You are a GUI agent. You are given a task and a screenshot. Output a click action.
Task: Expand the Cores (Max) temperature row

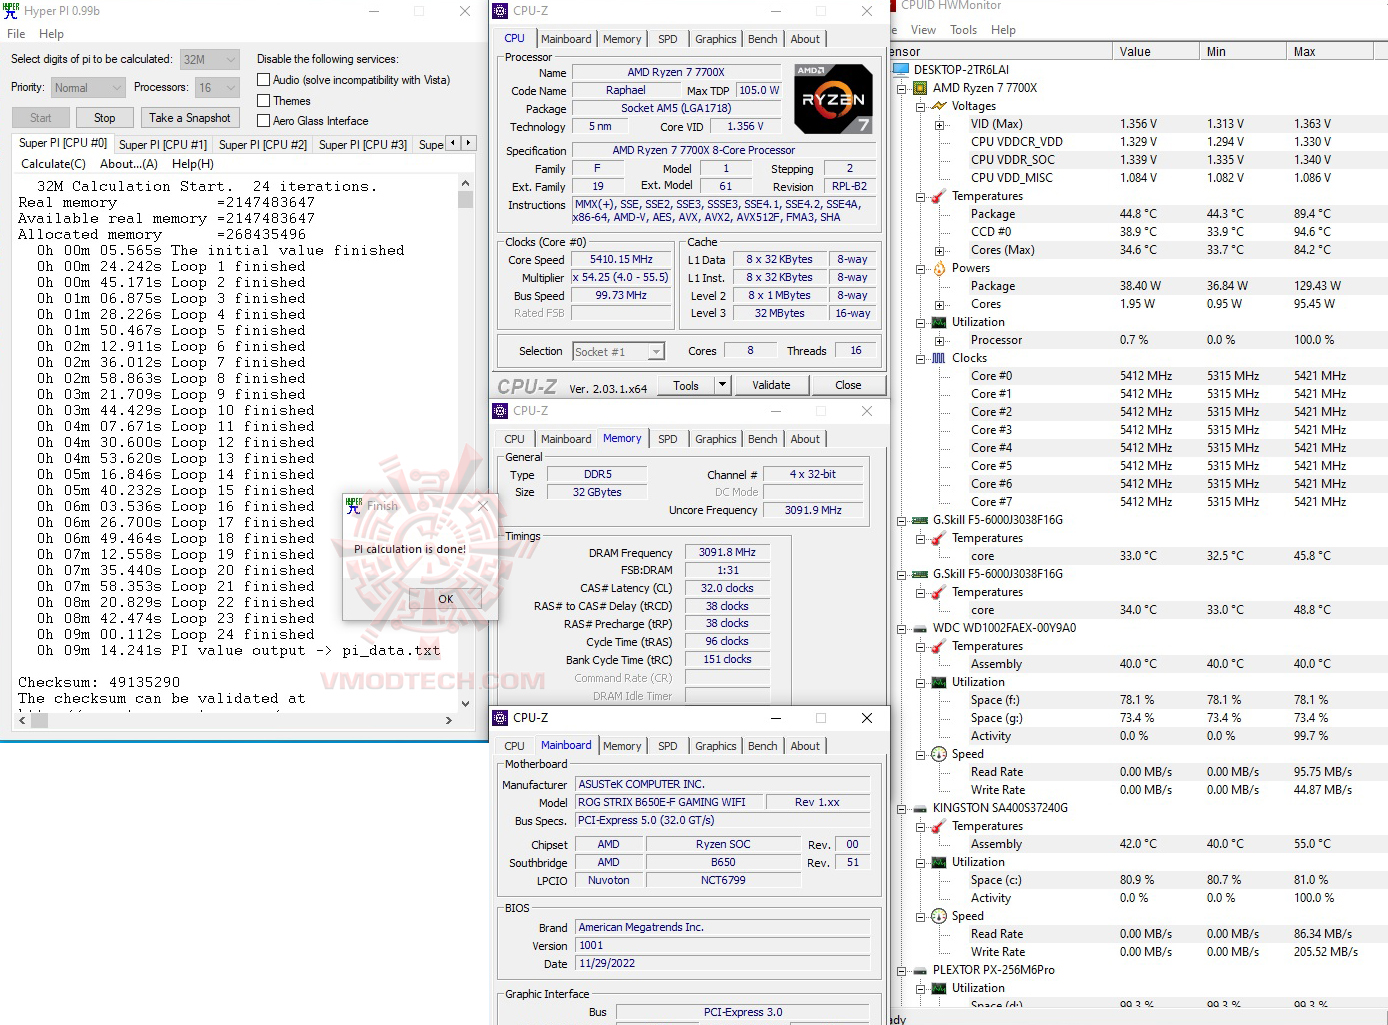(939, 250)
